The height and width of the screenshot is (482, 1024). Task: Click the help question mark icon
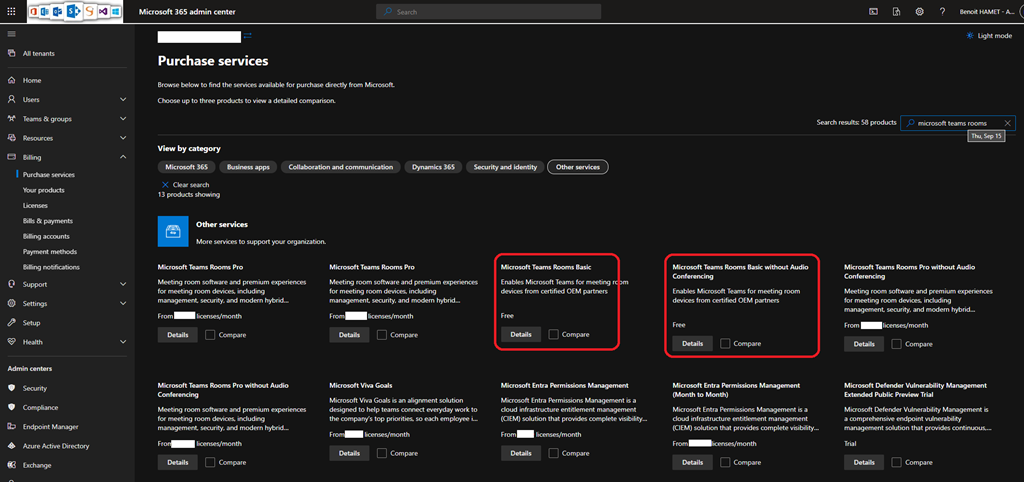point(942,12)
